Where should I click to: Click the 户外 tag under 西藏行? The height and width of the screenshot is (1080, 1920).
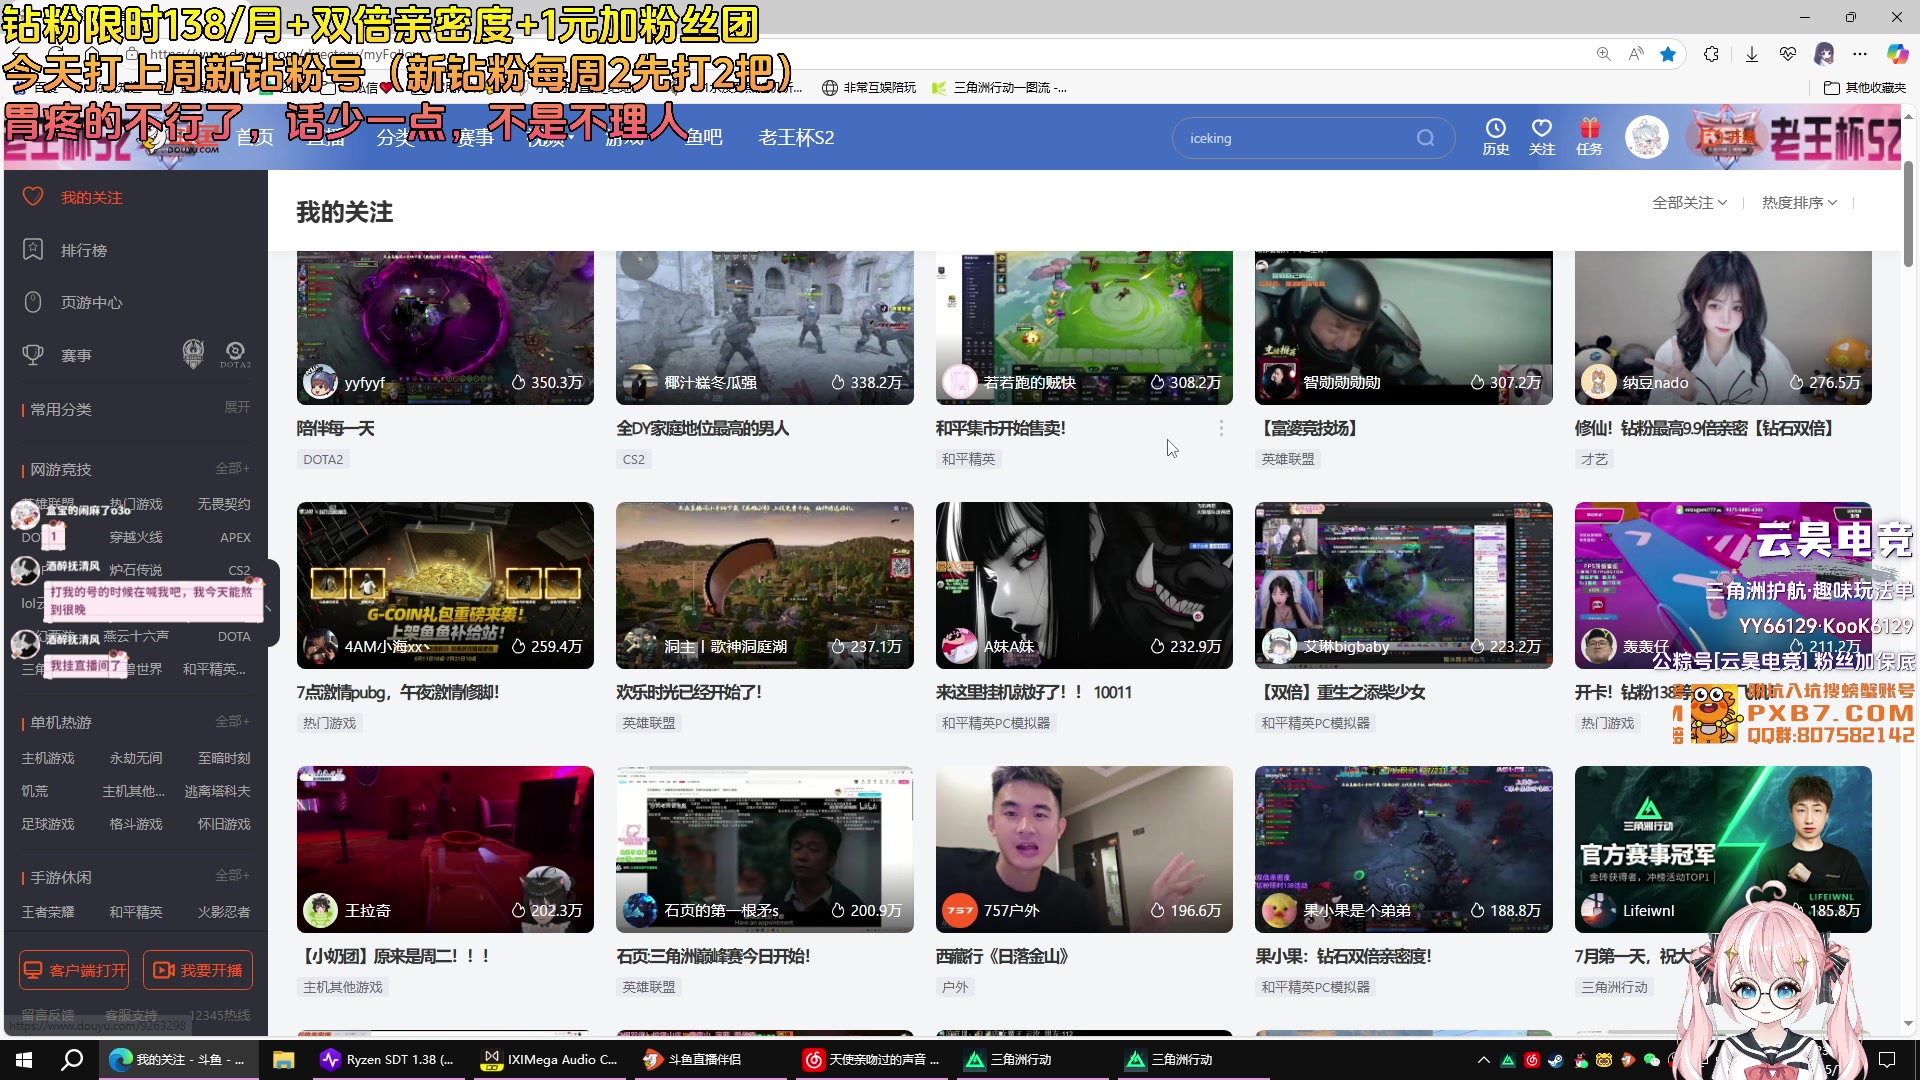pyautogui.click(x=955, y=987)
